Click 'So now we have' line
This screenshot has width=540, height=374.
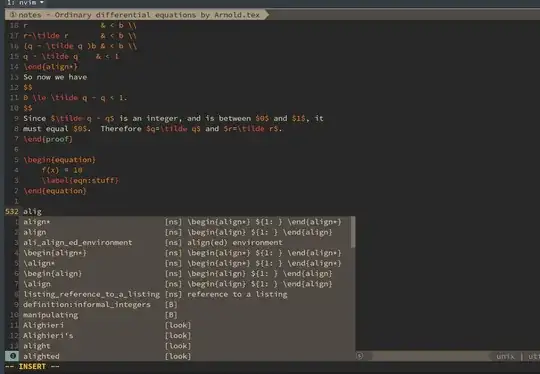pyautogui.click(x=55, y=77)
